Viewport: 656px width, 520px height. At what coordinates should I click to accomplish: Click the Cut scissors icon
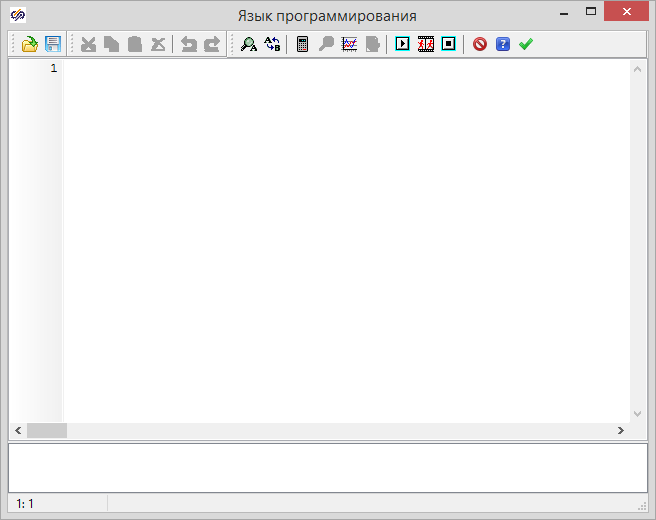pos(88,44)
